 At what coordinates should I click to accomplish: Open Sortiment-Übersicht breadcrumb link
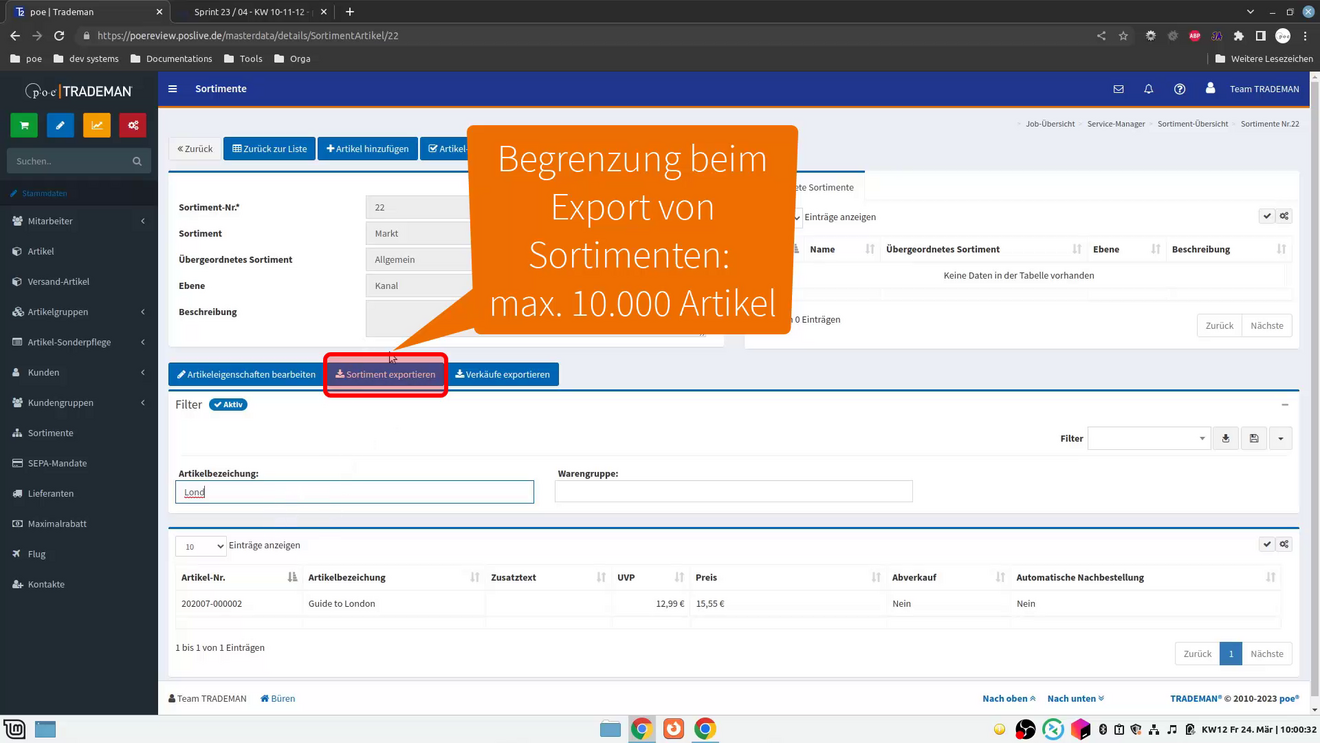pyautogui.click(x=1193, y=124)
